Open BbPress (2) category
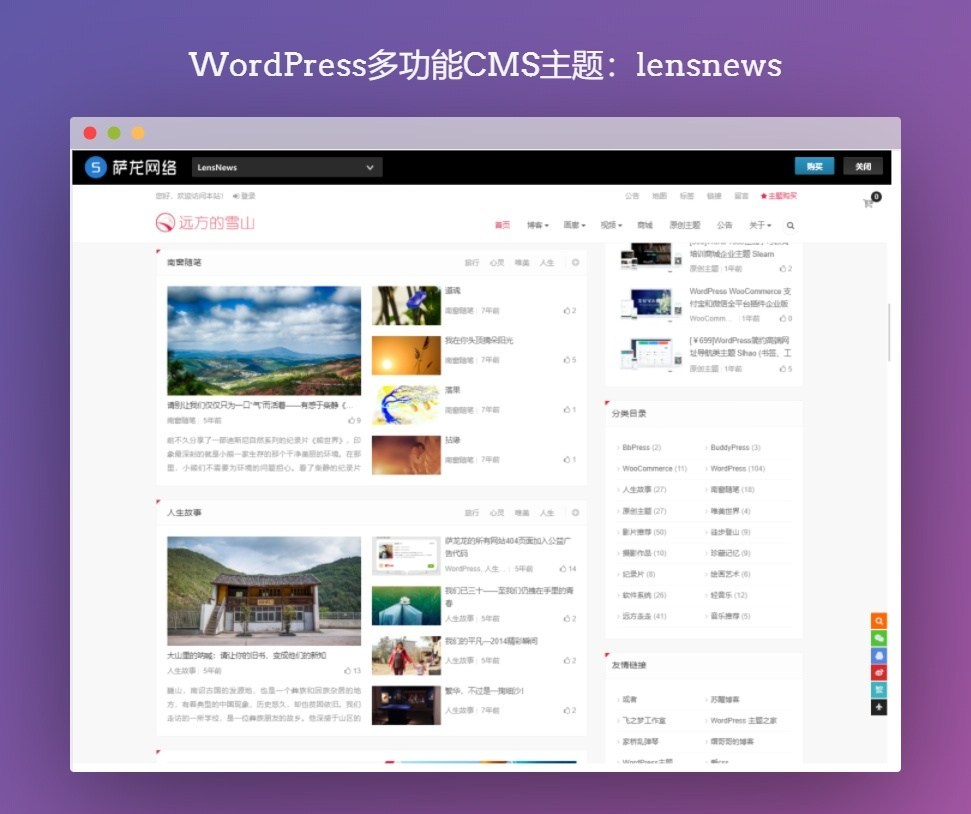This screenshot has height=814, width=971. 640,447
